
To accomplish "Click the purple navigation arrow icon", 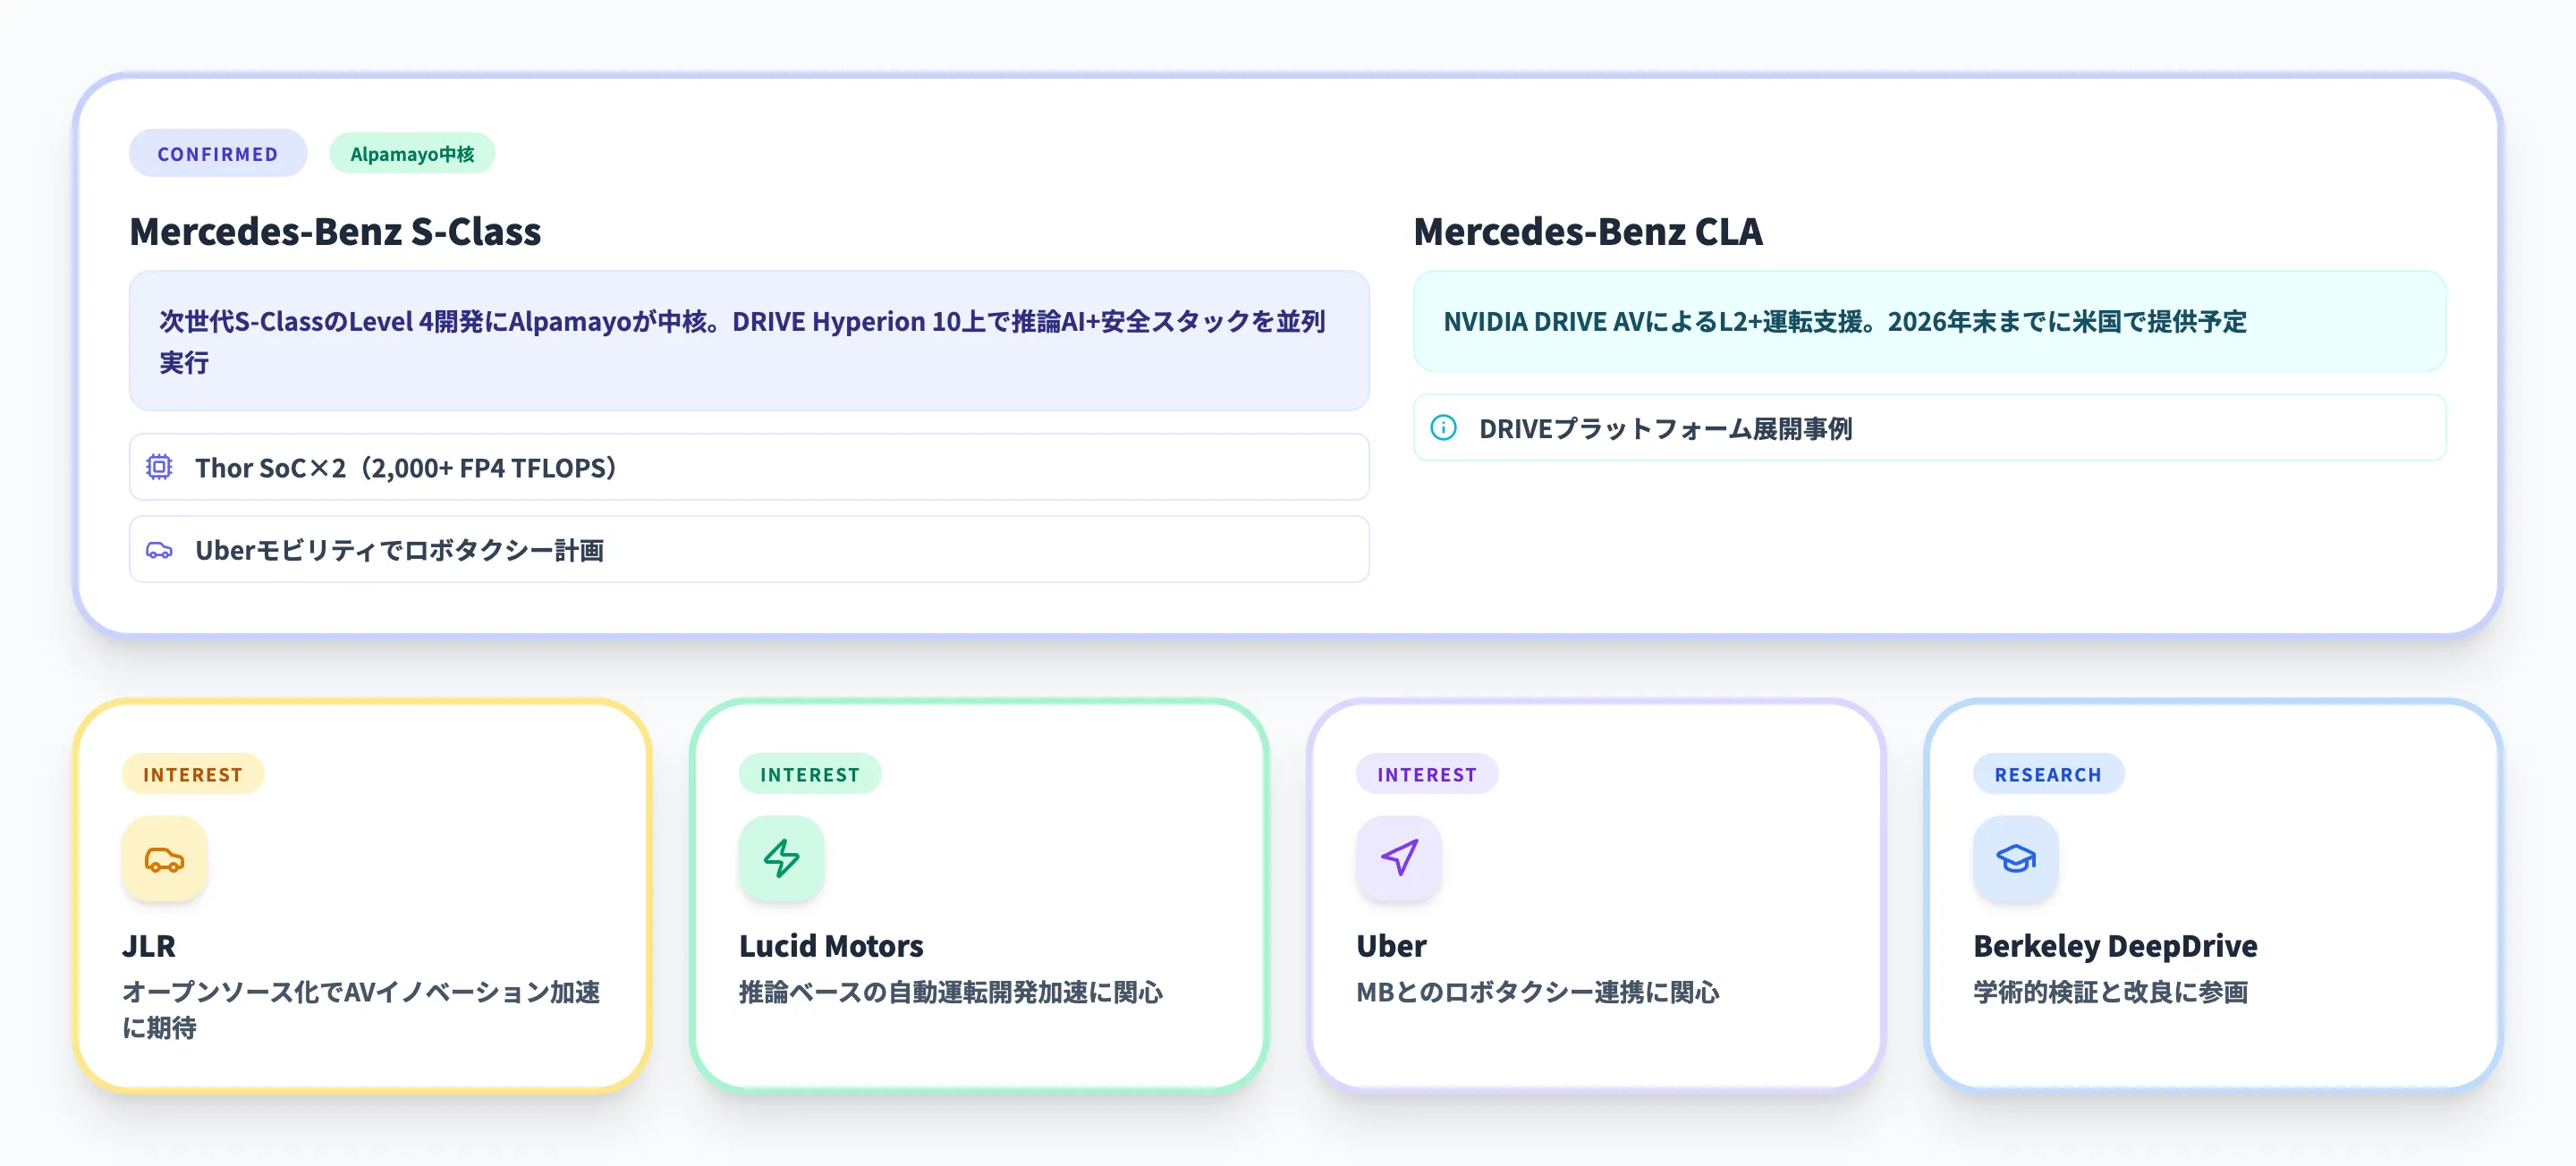I will [x=1398, y=859].
